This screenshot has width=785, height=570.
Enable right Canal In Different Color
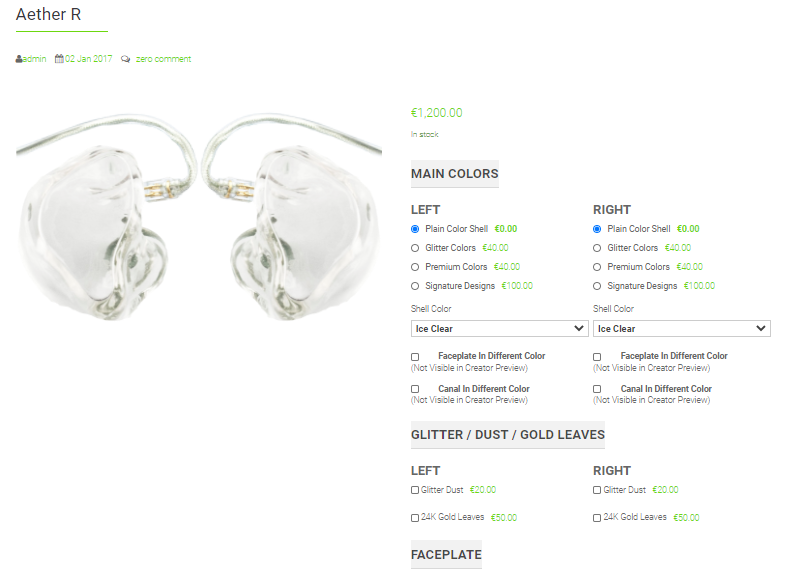tap(597, 389)
